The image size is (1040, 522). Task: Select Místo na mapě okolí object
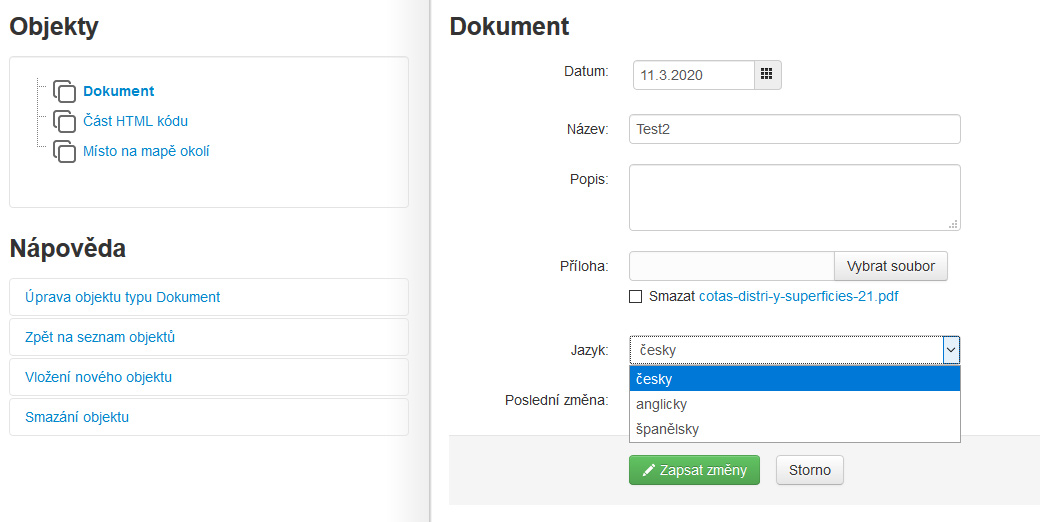pos(146,151)
